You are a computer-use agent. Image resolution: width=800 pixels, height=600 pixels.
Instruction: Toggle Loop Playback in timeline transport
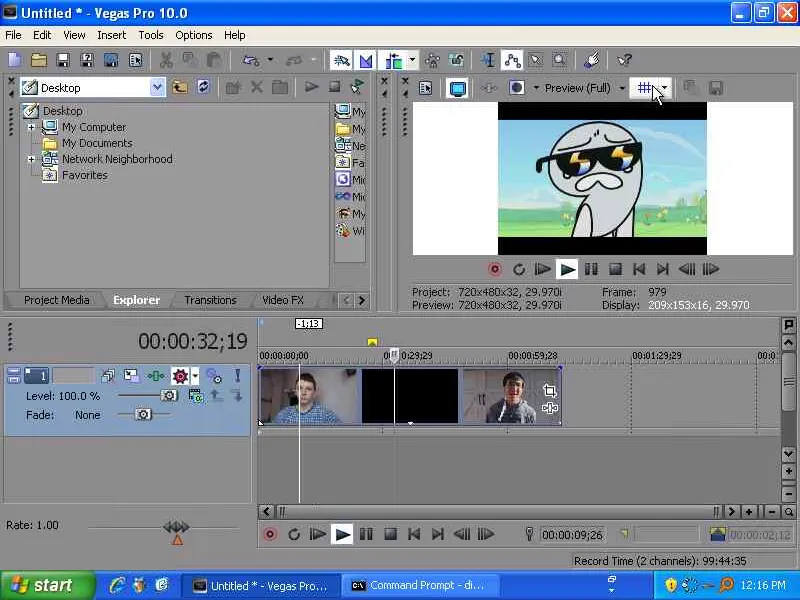point(294,535)
